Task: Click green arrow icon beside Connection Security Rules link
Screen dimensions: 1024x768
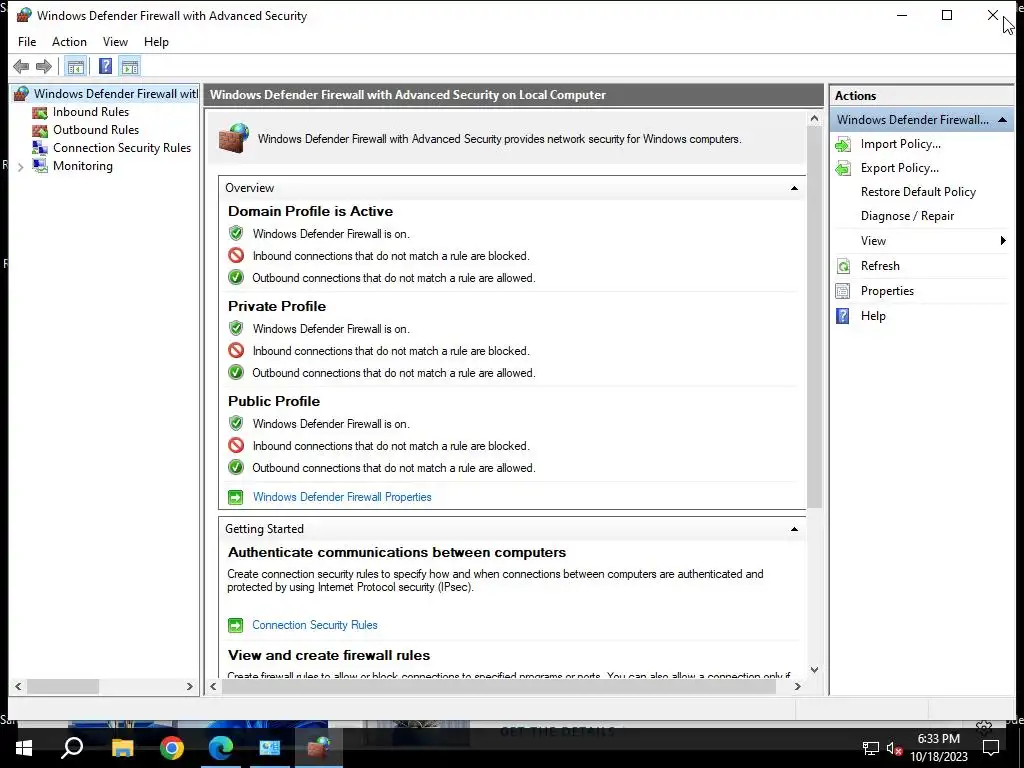Action: click(235, 626)
